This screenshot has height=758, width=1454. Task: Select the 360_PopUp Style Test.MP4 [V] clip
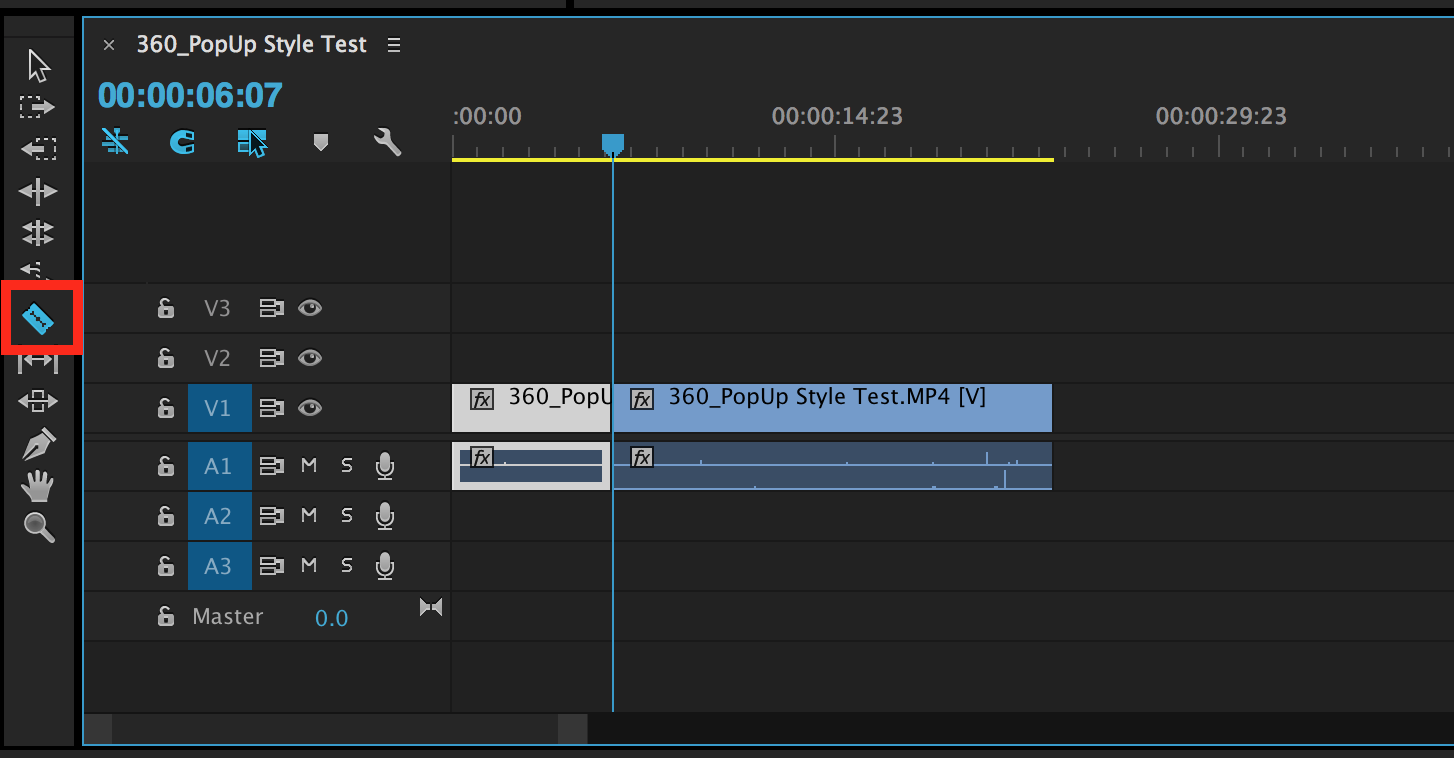[x=832, y=408]
